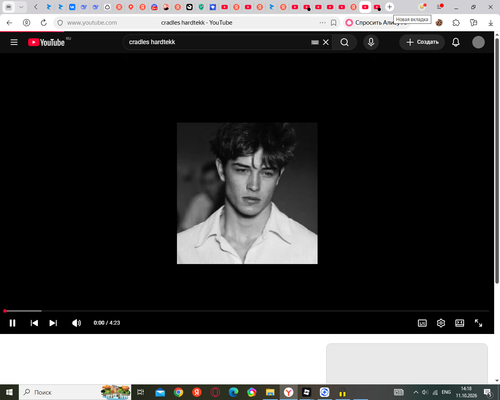Open the cookie extension icon
The height and width of the screenshot is (400, 500).
click(x=439, y=23)
